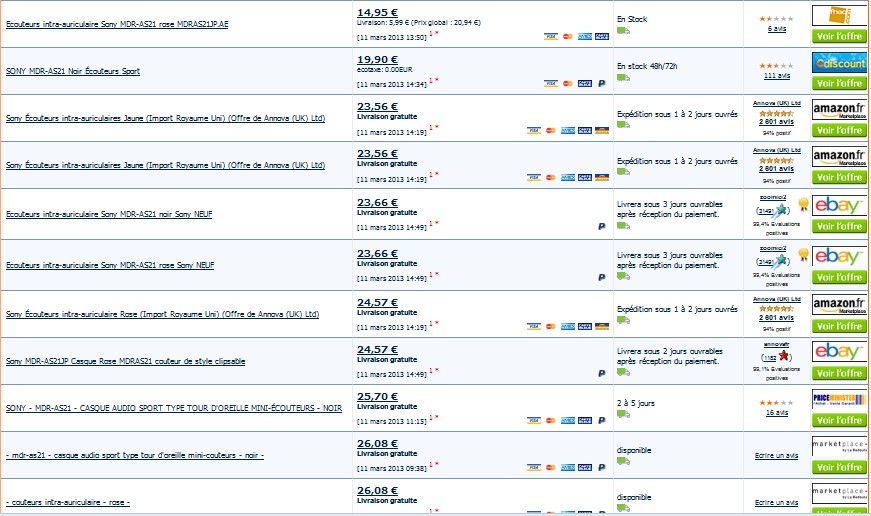
Task: Click star rating above '16 avis'
Action: pos(776,403)
